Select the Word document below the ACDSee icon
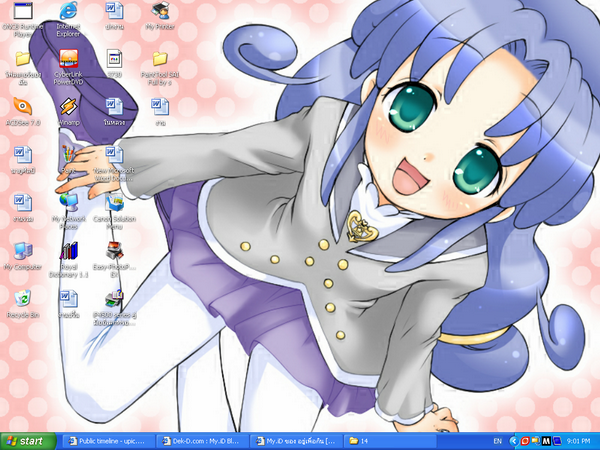The image size is (600, 450). pyautogui.click(x=23, y=154)
